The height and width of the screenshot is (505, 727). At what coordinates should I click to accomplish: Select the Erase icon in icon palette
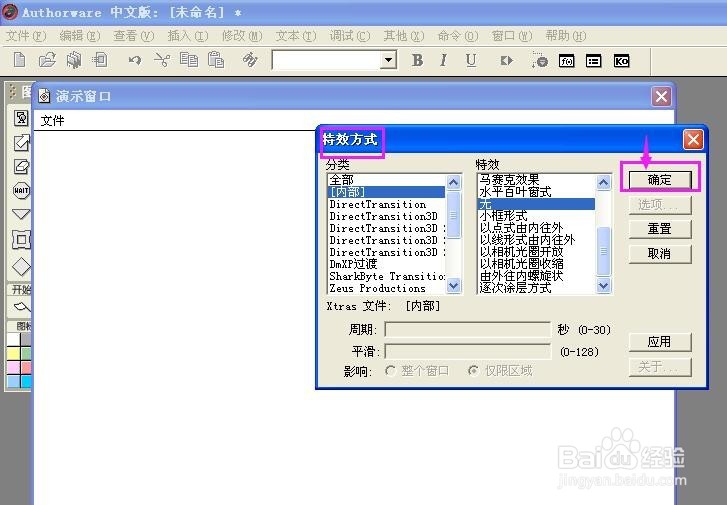coord(21,166)
